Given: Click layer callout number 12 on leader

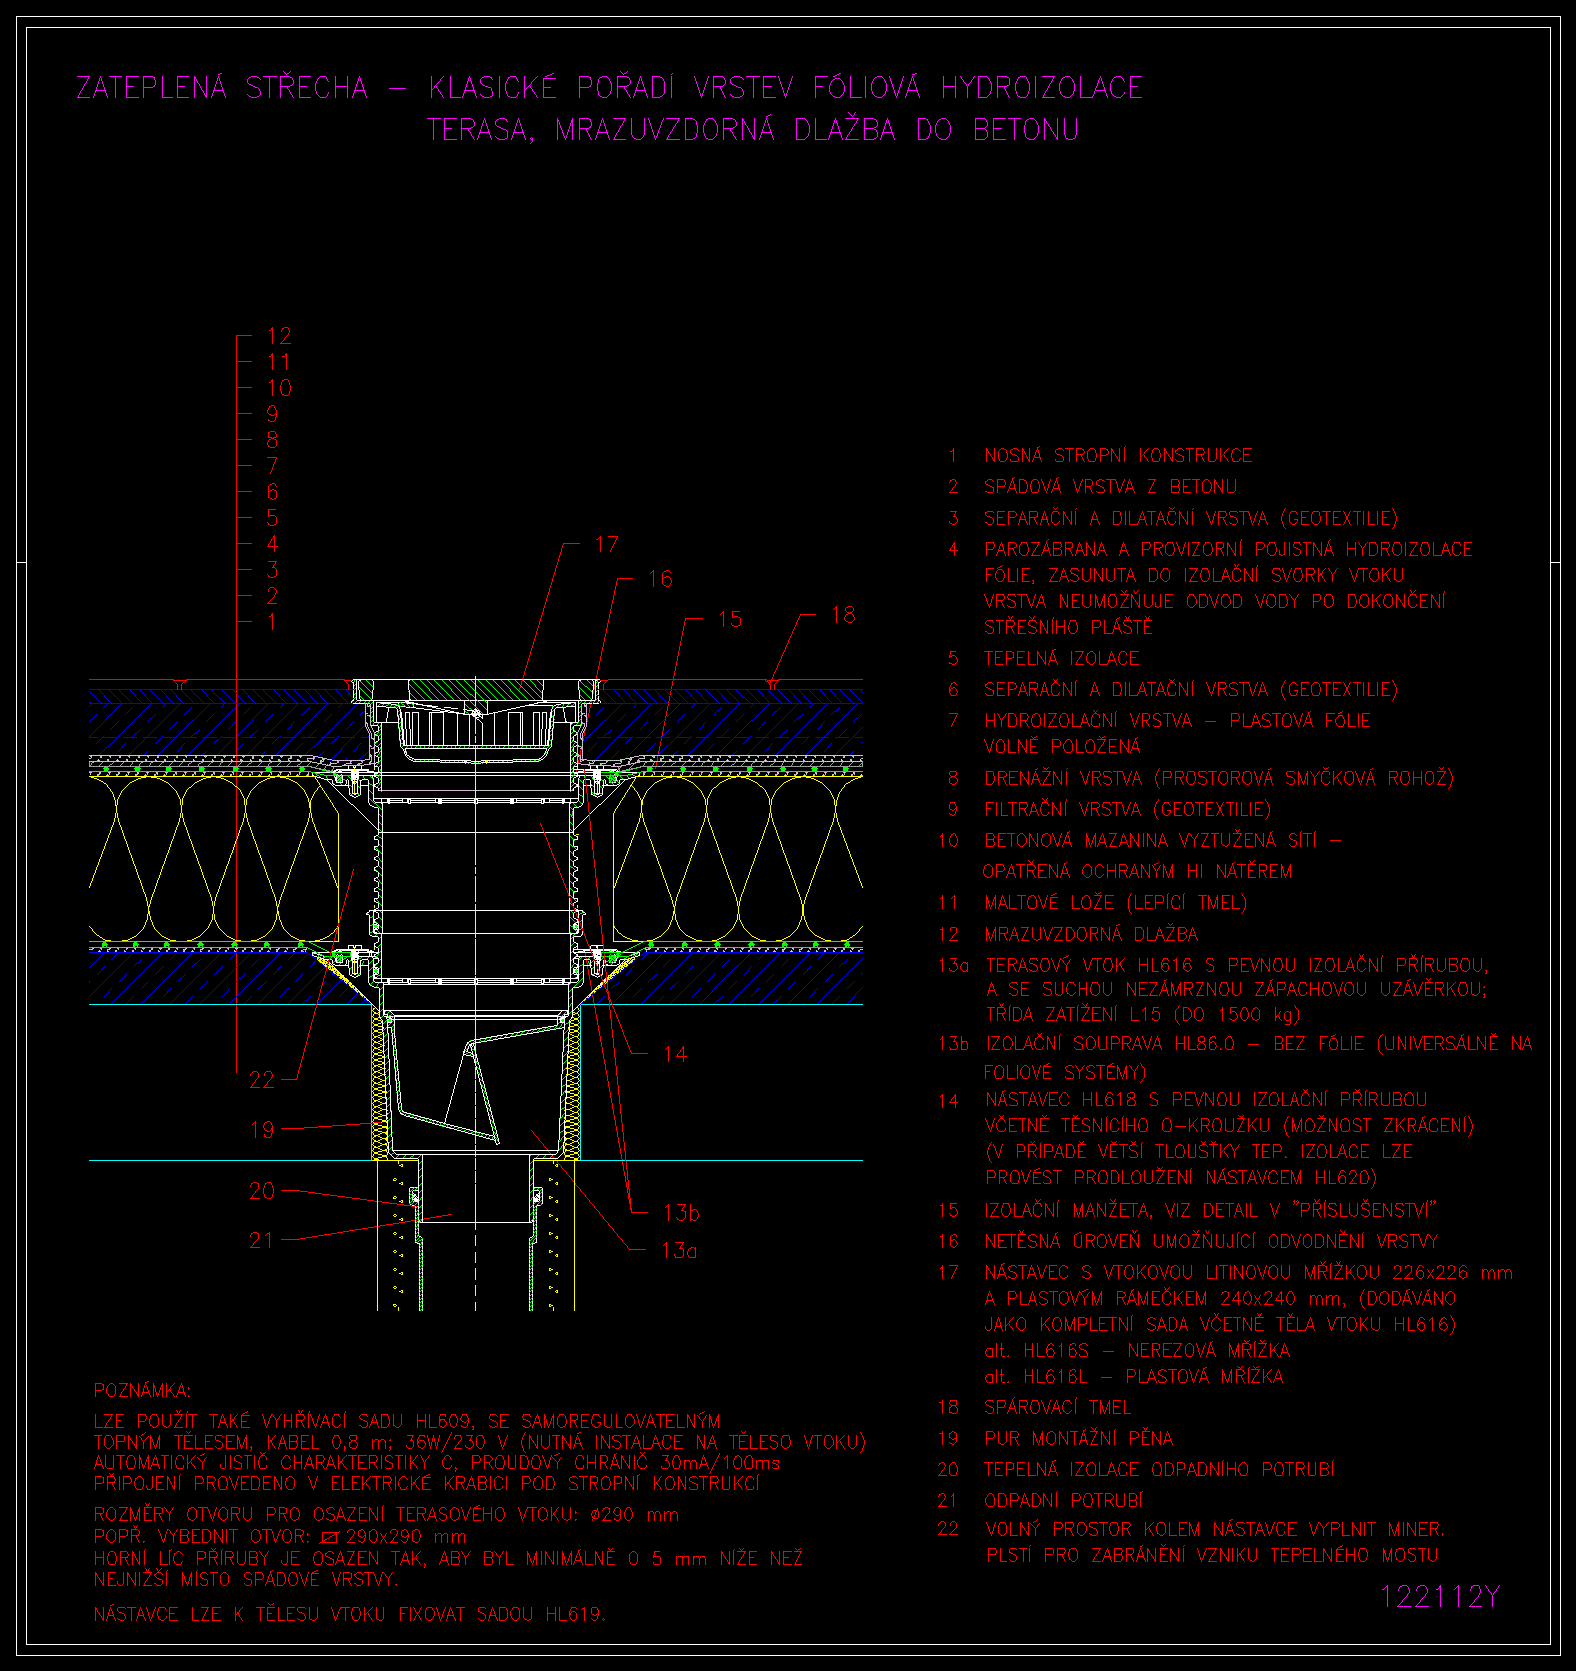Looking at the screenshot, I should point(279,336).
